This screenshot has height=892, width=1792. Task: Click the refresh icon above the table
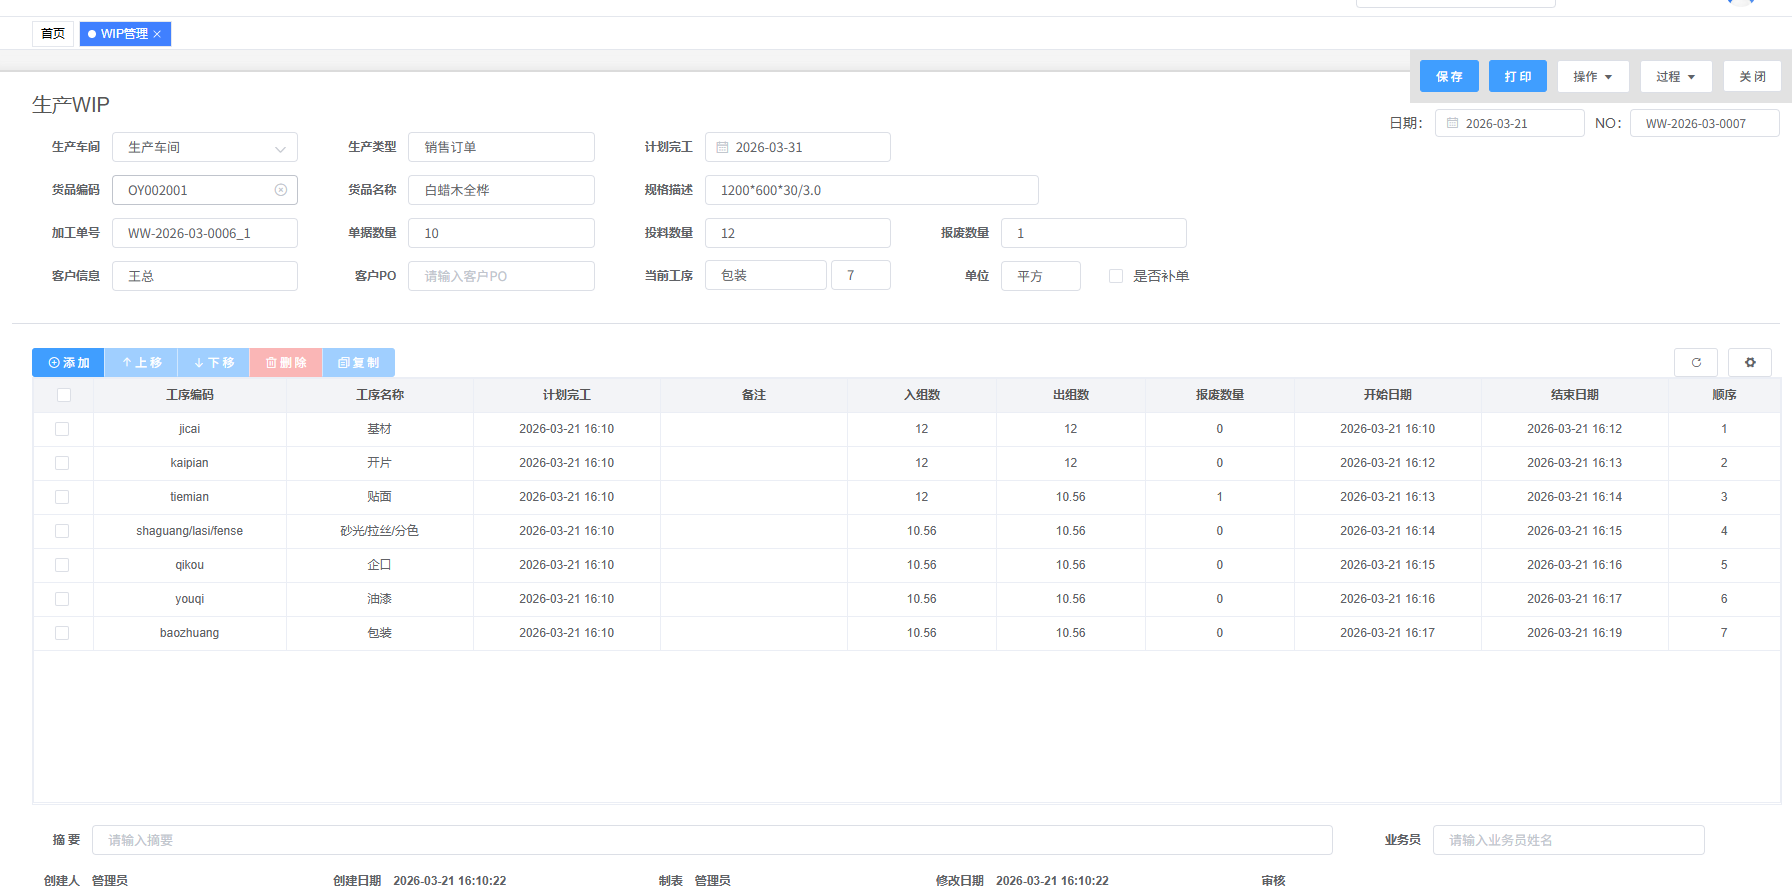[x=1696, y=362]
